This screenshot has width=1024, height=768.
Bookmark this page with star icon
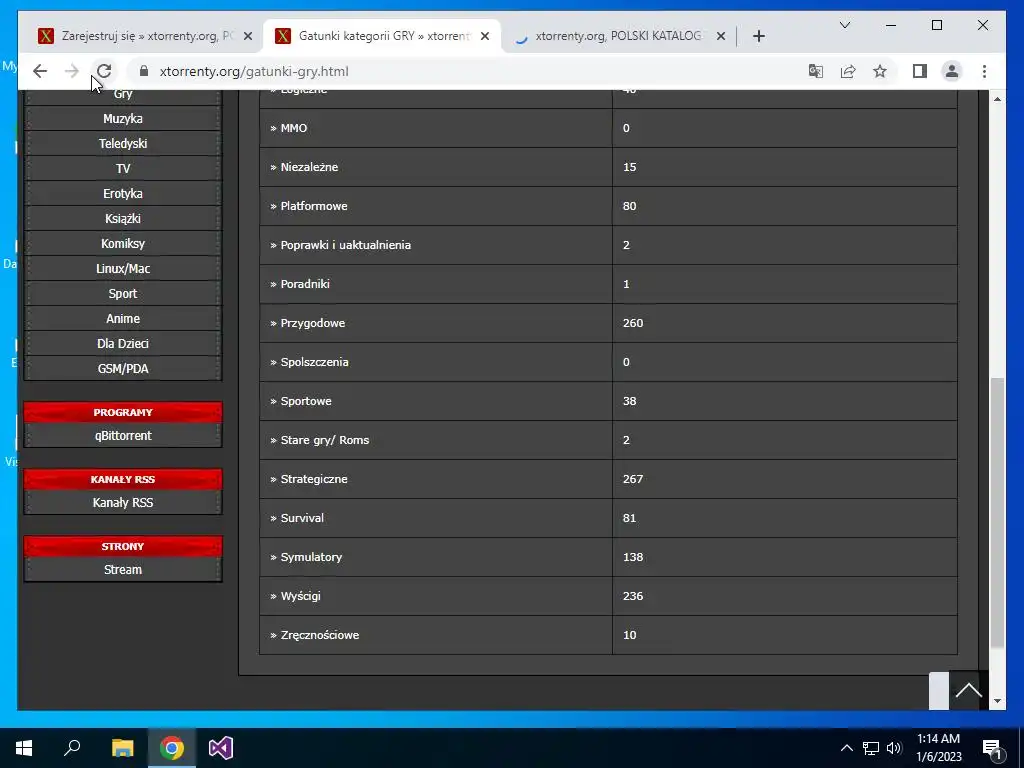pos(880,71)
